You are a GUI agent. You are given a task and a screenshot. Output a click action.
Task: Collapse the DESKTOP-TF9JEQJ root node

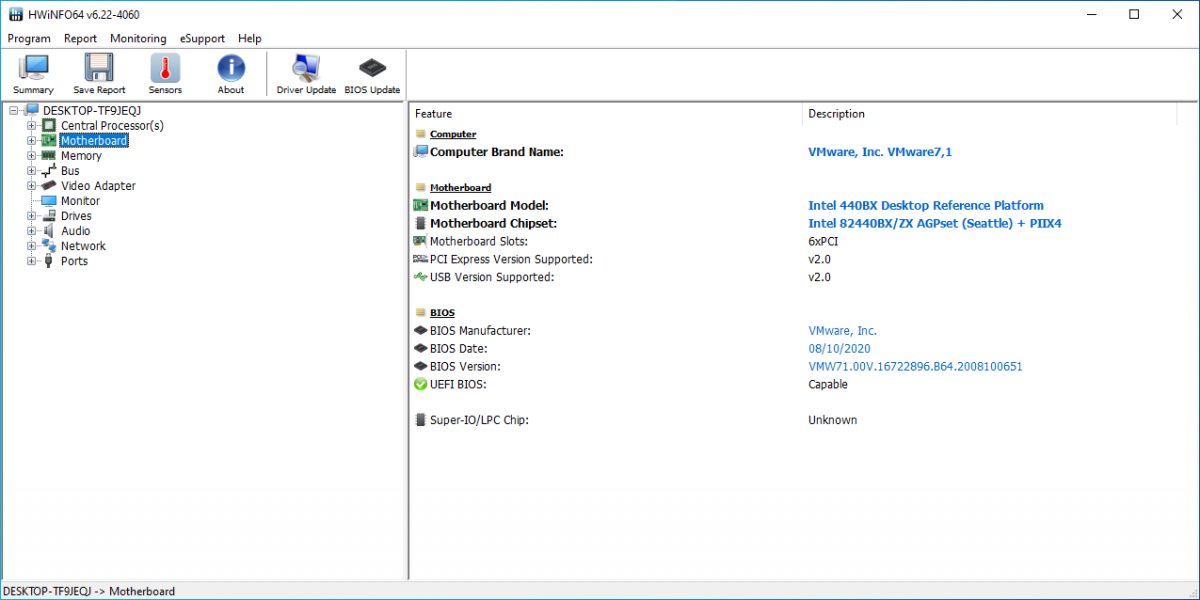click(14, 111)
